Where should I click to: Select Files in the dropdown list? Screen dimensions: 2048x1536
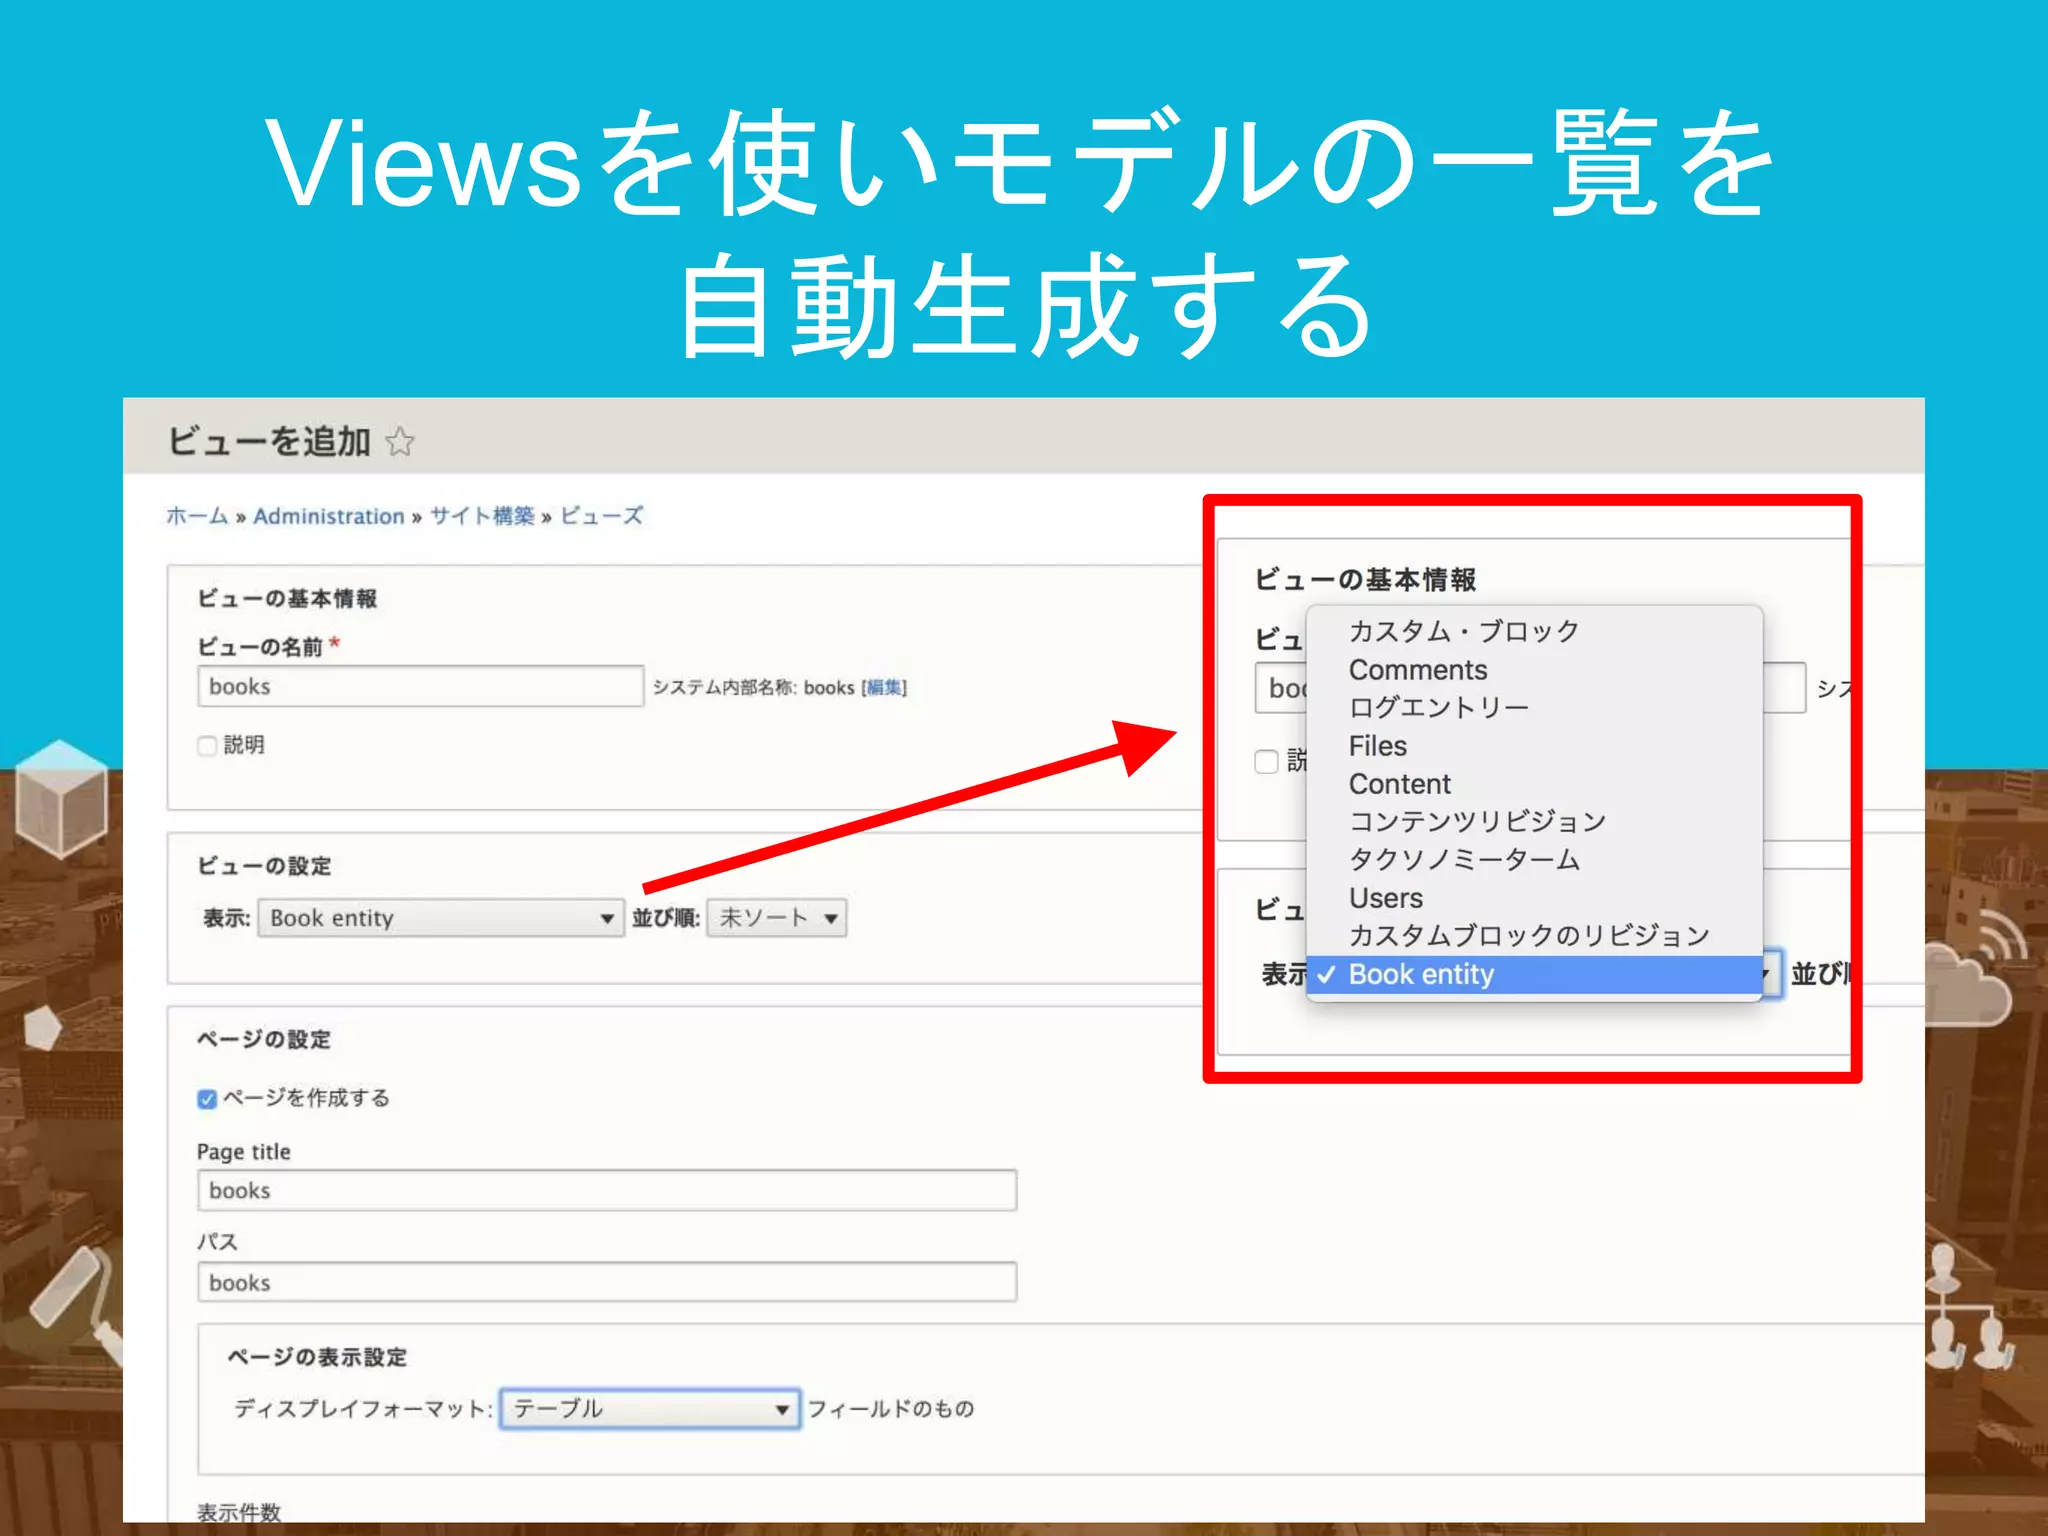tap(1534, 746)
